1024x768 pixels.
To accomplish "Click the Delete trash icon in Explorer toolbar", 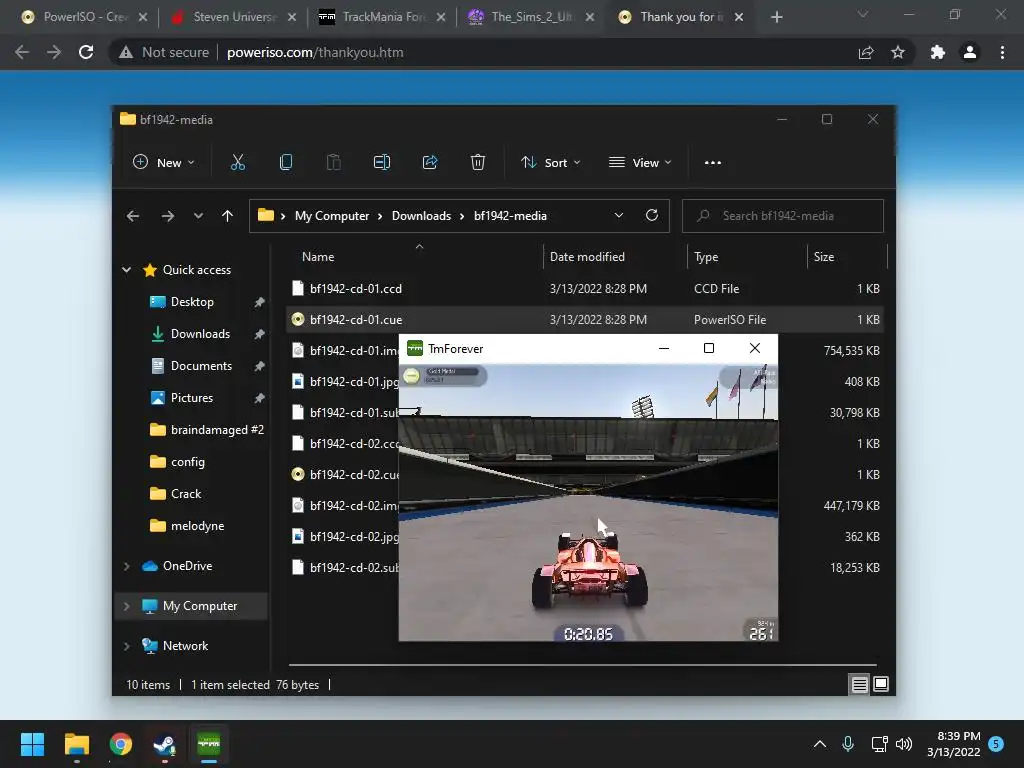I will click(x=478, y=163).
